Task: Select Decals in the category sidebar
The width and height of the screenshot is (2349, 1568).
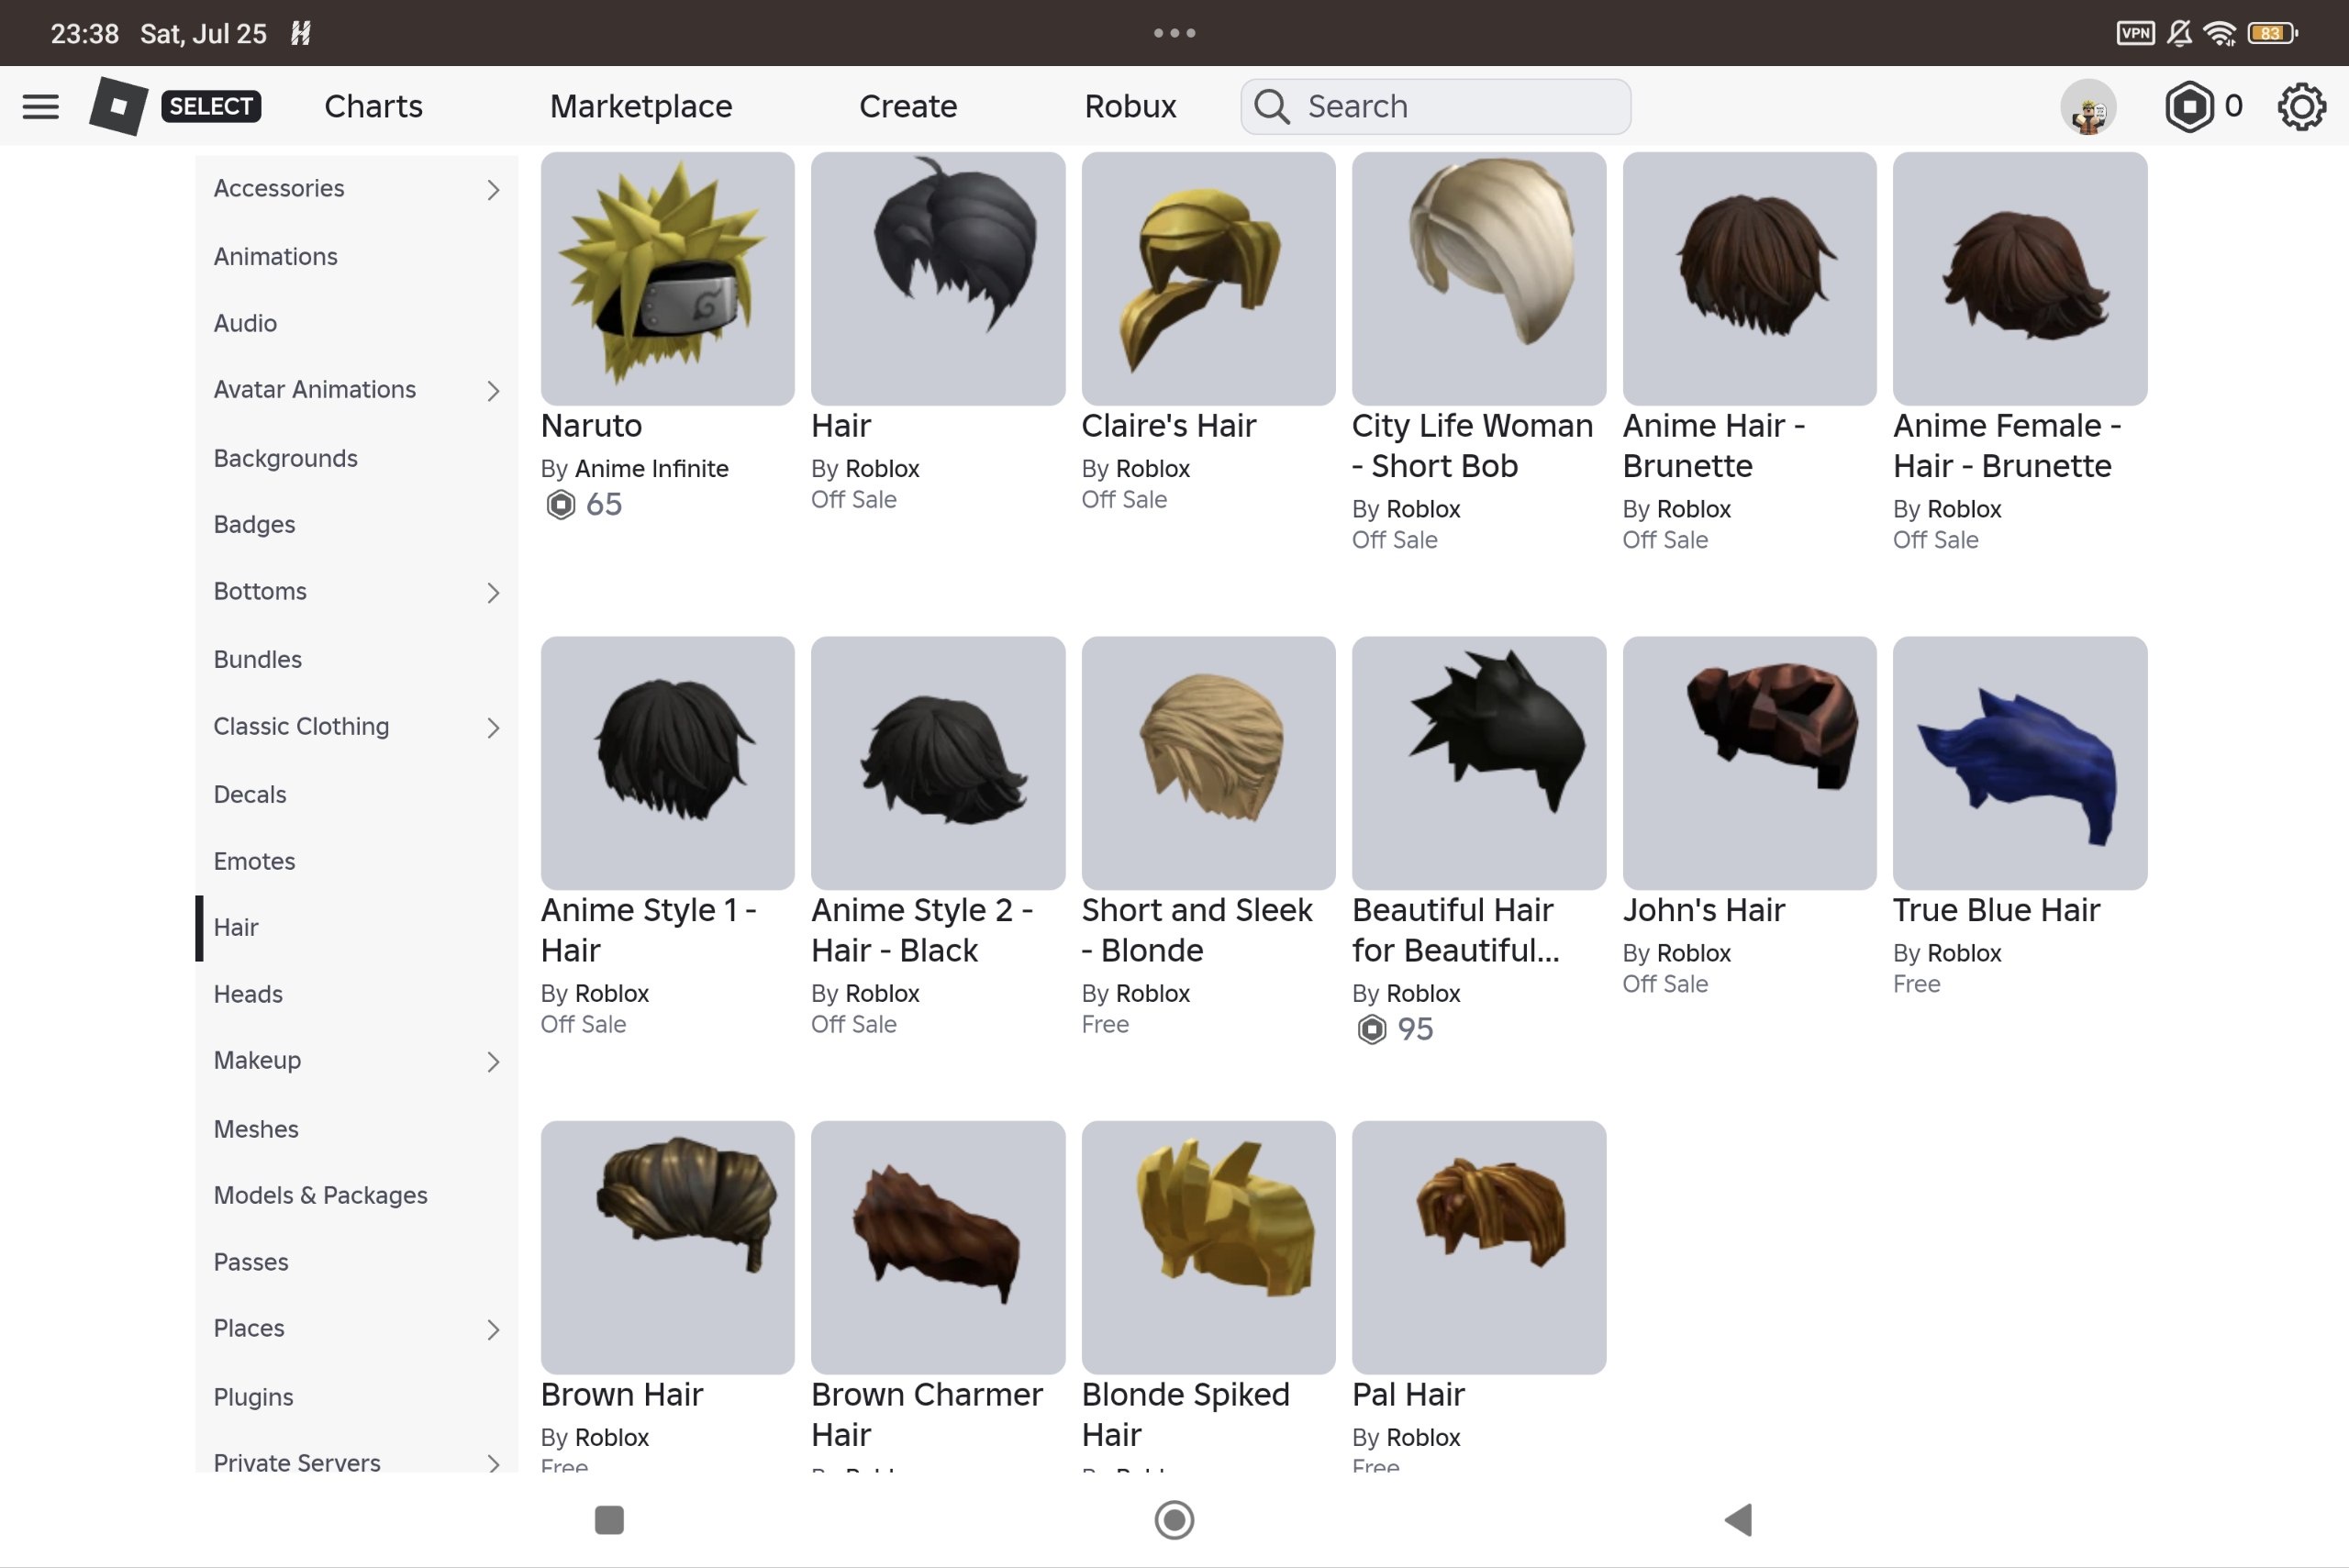Action: (250, 794)
